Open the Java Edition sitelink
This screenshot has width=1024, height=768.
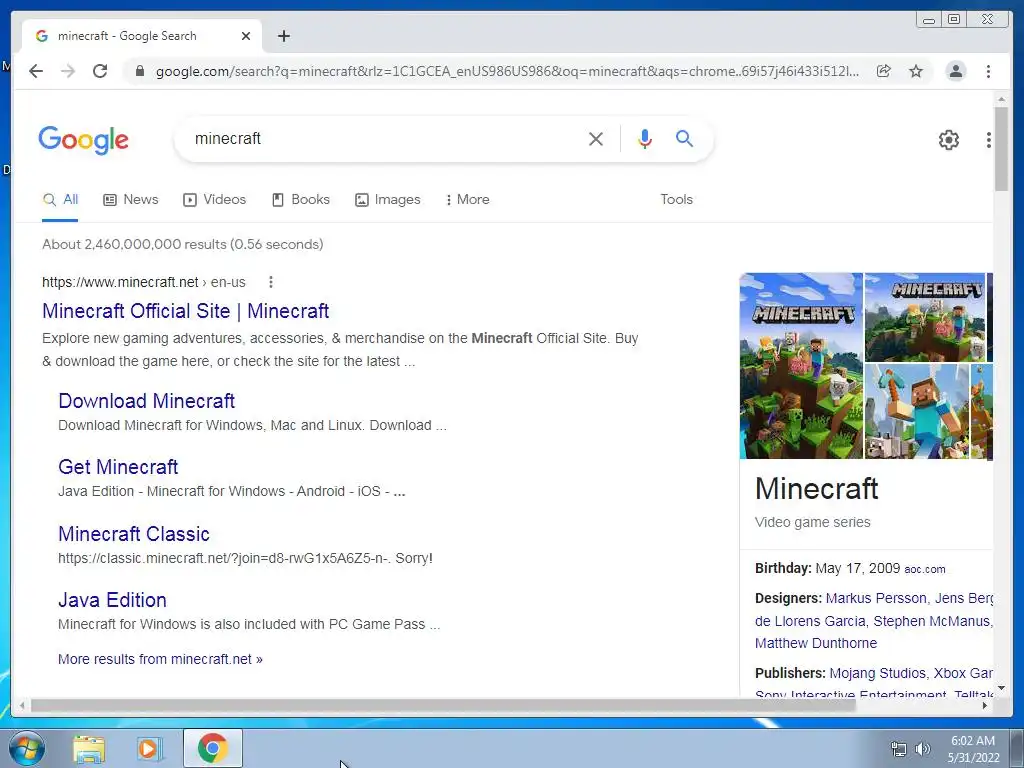(x=112, y=600)
